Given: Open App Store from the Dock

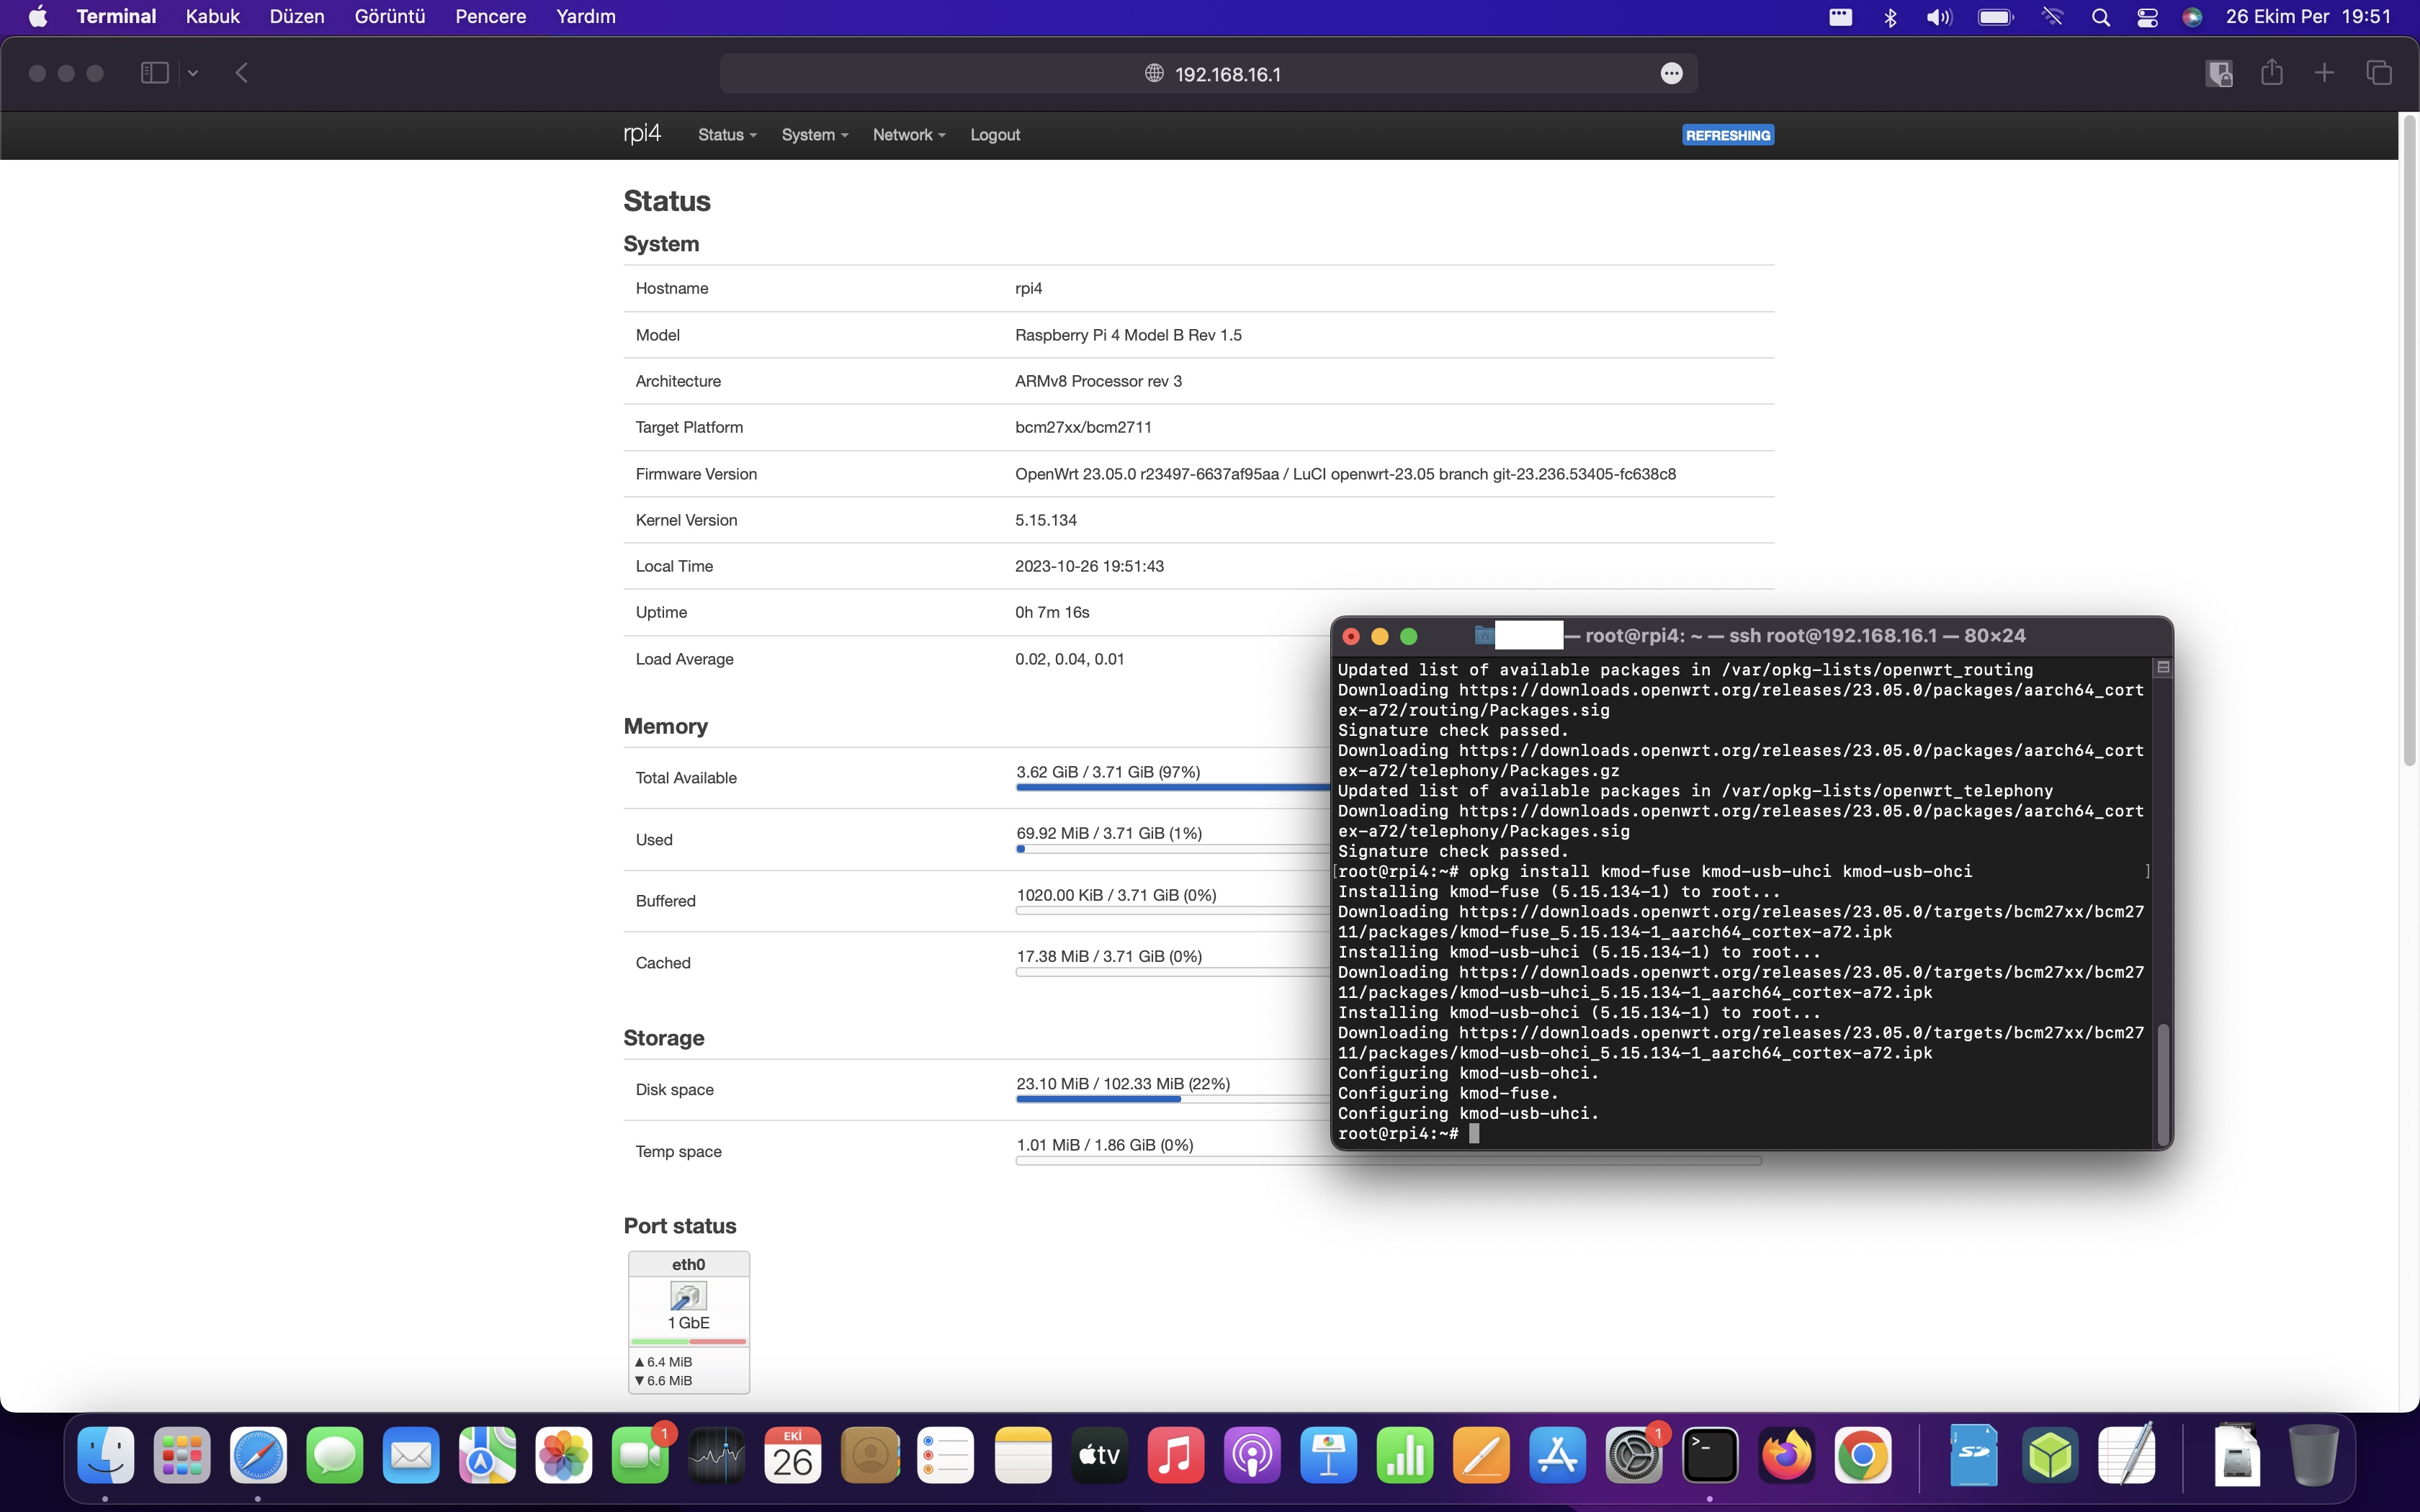Looking at the screenshot, I should (1558, 1455).
